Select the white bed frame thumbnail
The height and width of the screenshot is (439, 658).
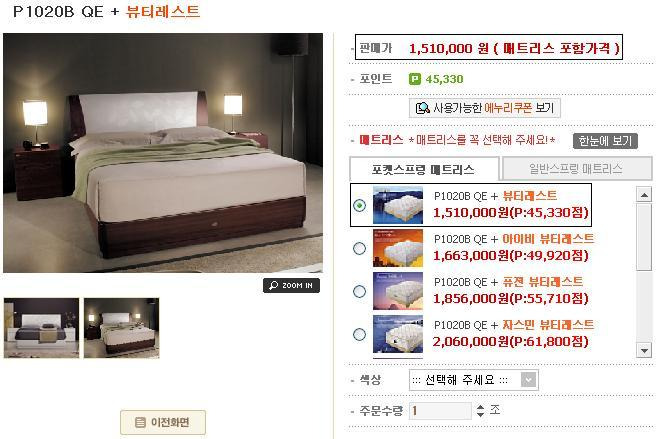click(x=41, y=328)
